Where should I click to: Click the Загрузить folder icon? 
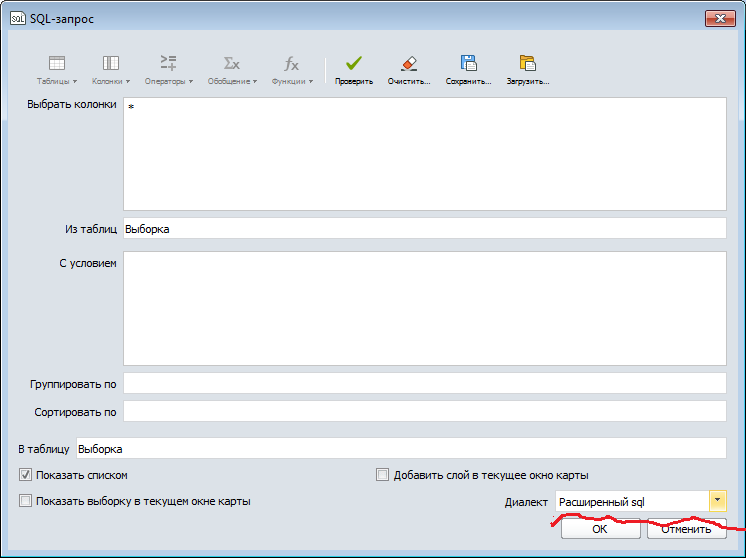528,63
